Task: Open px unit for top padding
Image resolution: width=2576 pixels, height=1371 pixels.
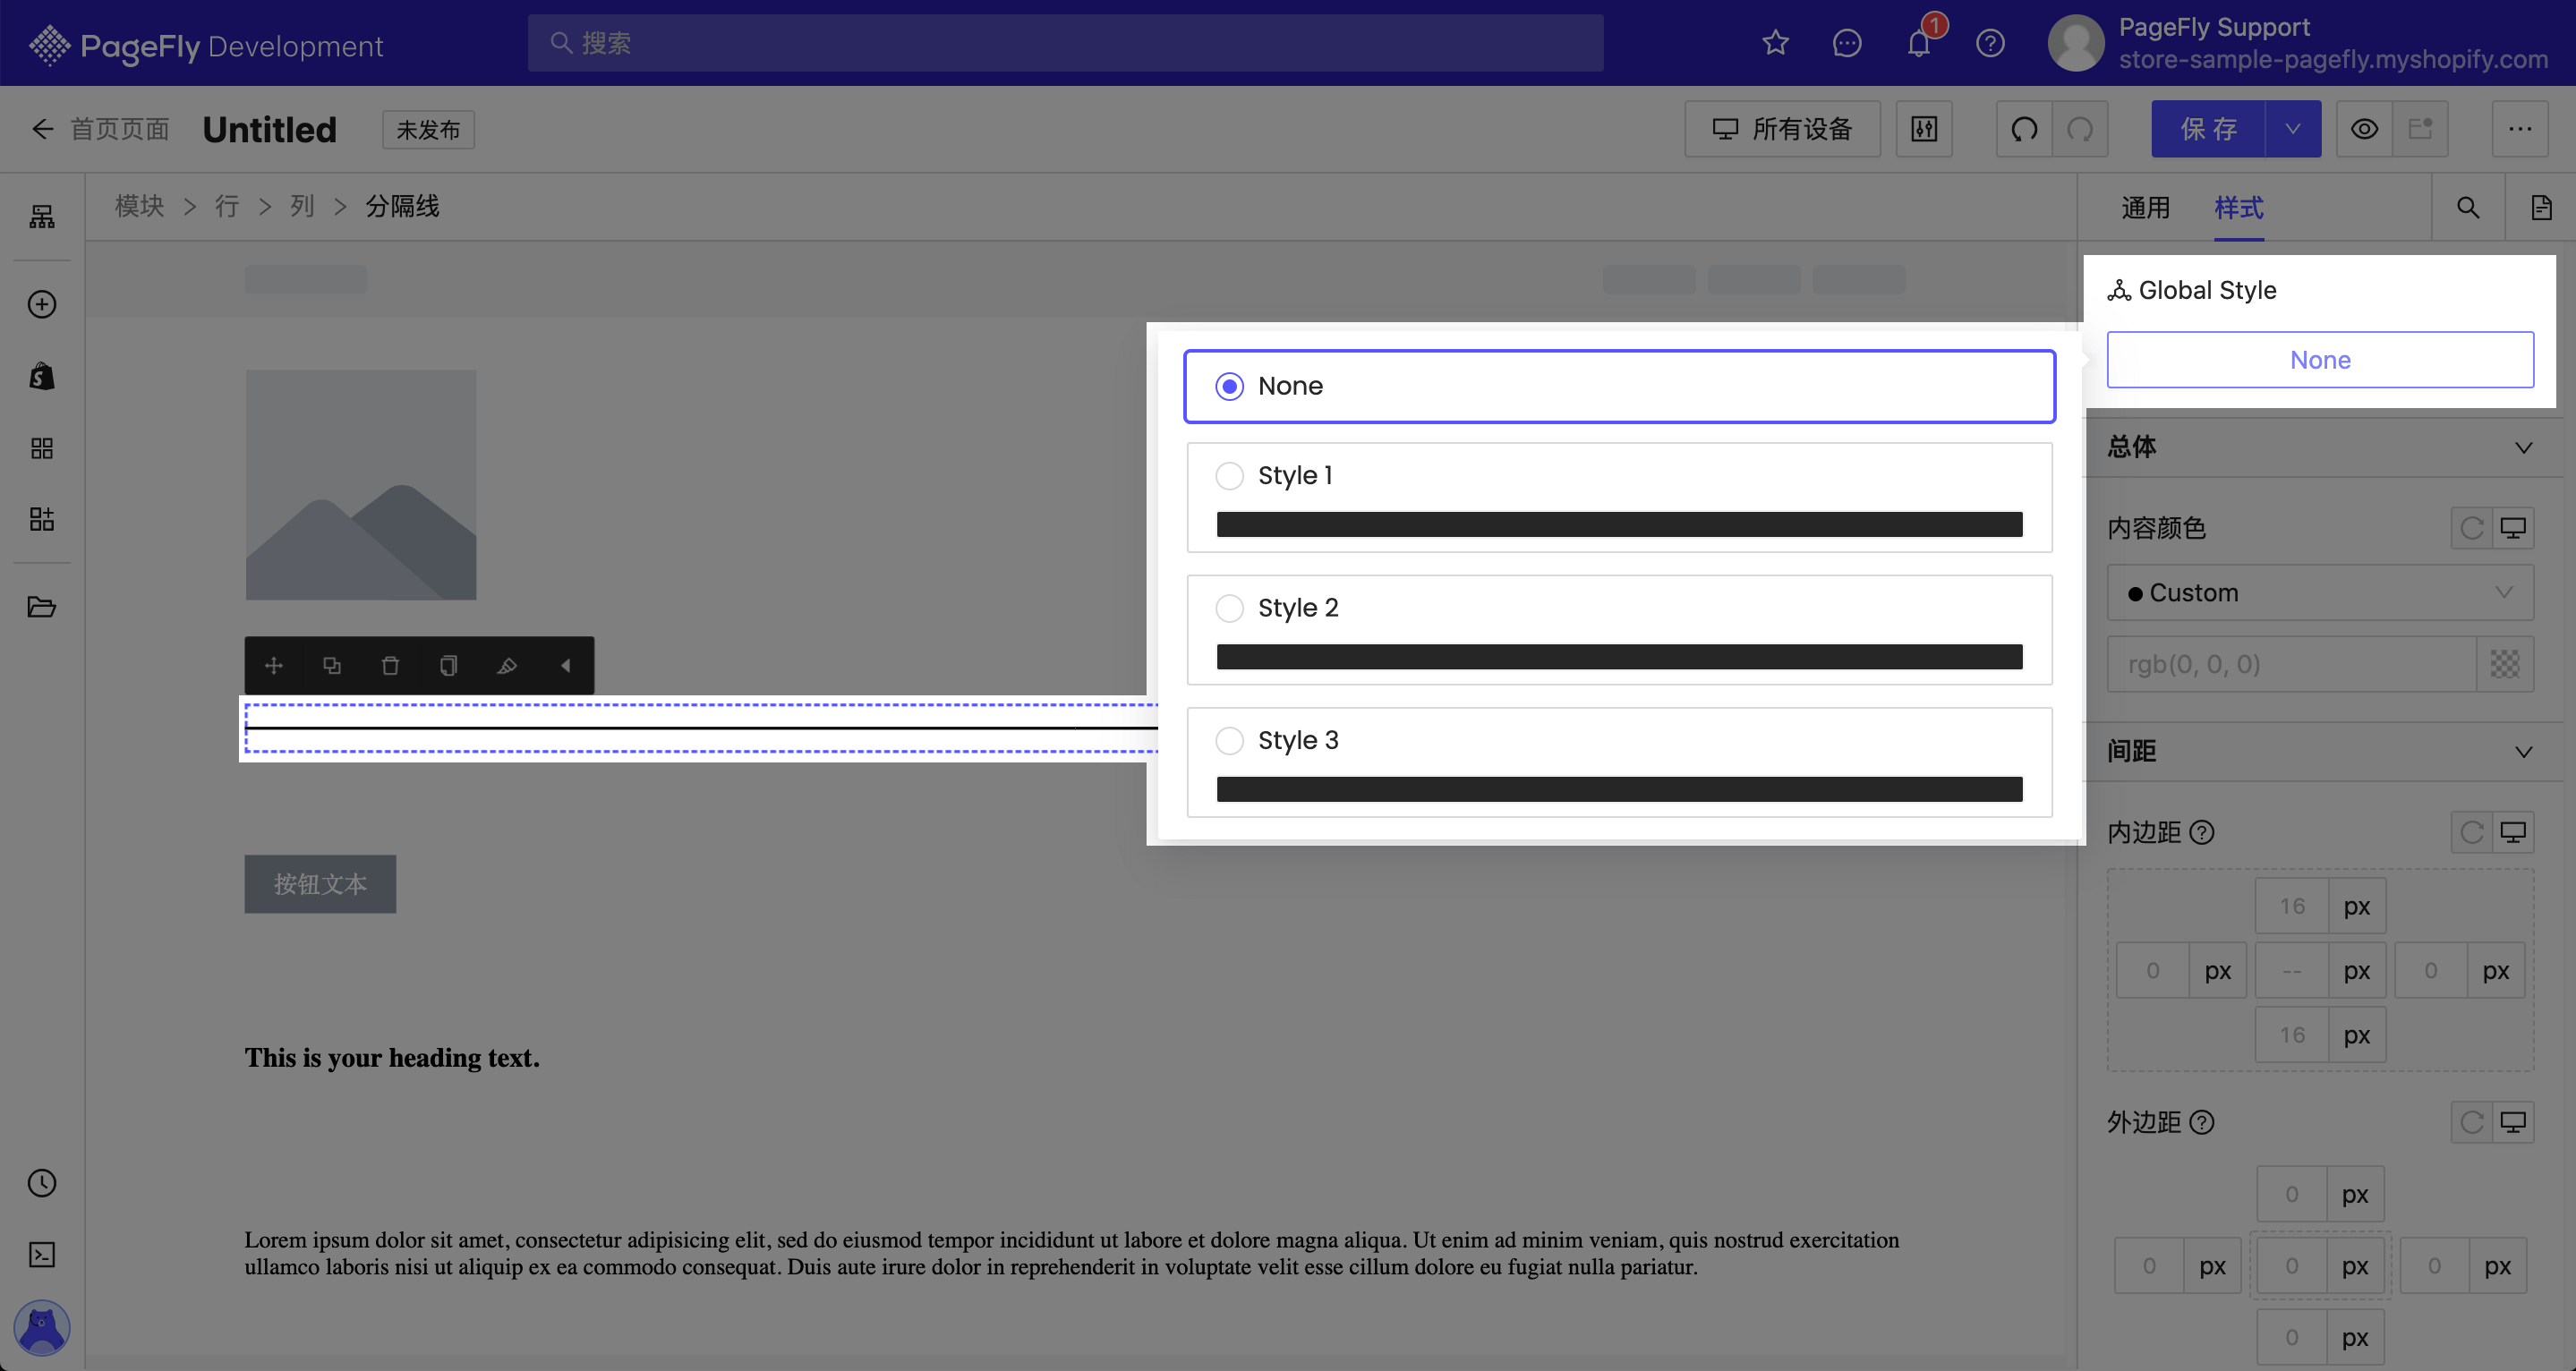Action: coord(2357,906)
